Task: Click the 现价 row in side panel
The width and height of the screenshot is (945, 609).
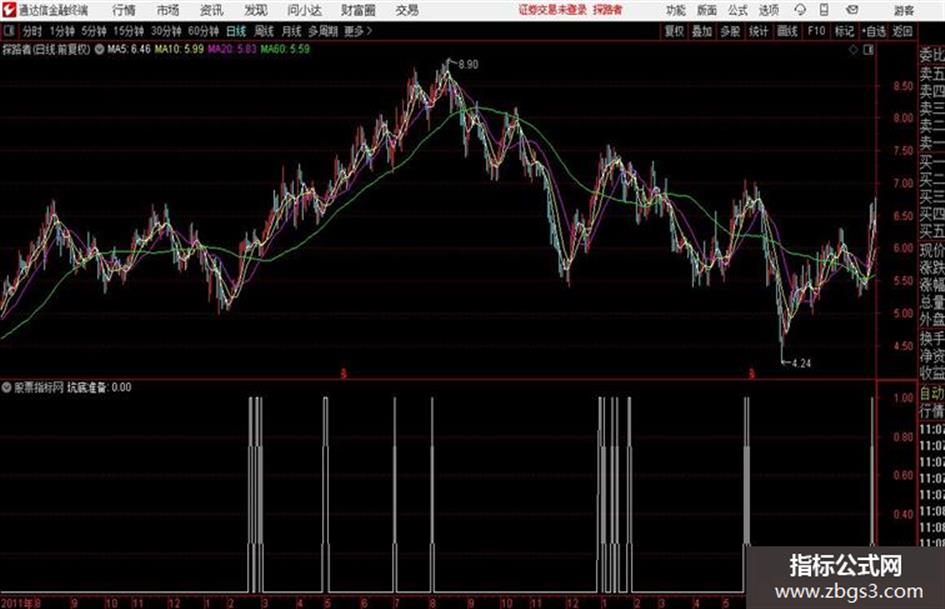Action: point(932,250)
